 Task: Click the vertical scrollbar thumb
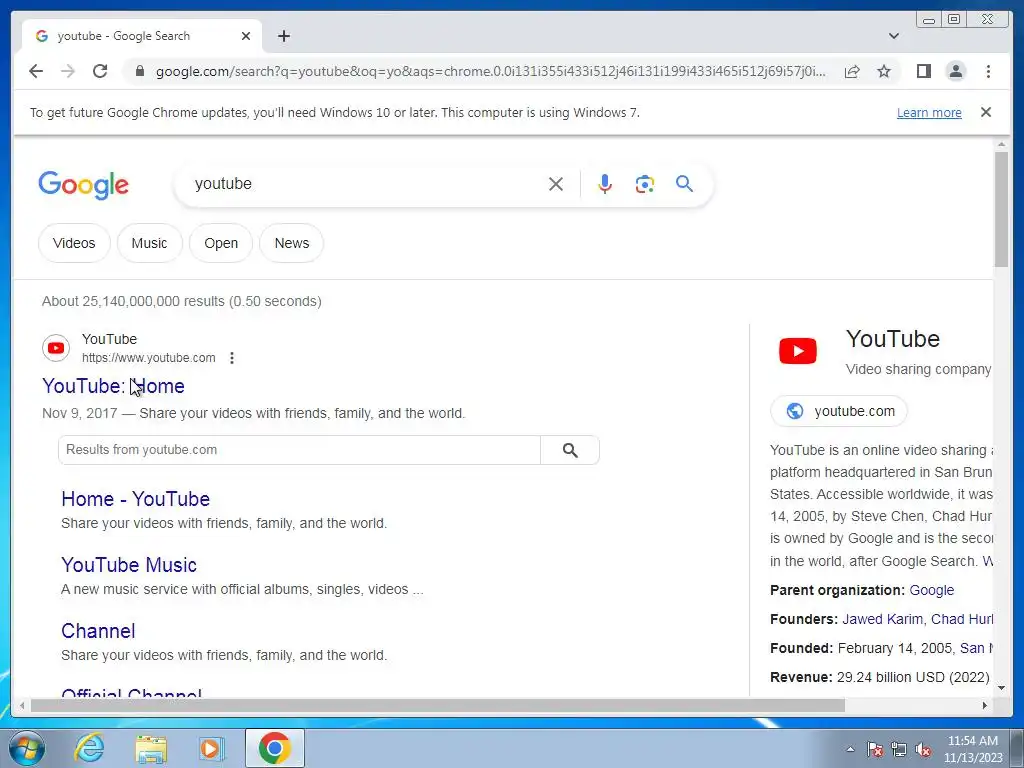click(1001, 209)
